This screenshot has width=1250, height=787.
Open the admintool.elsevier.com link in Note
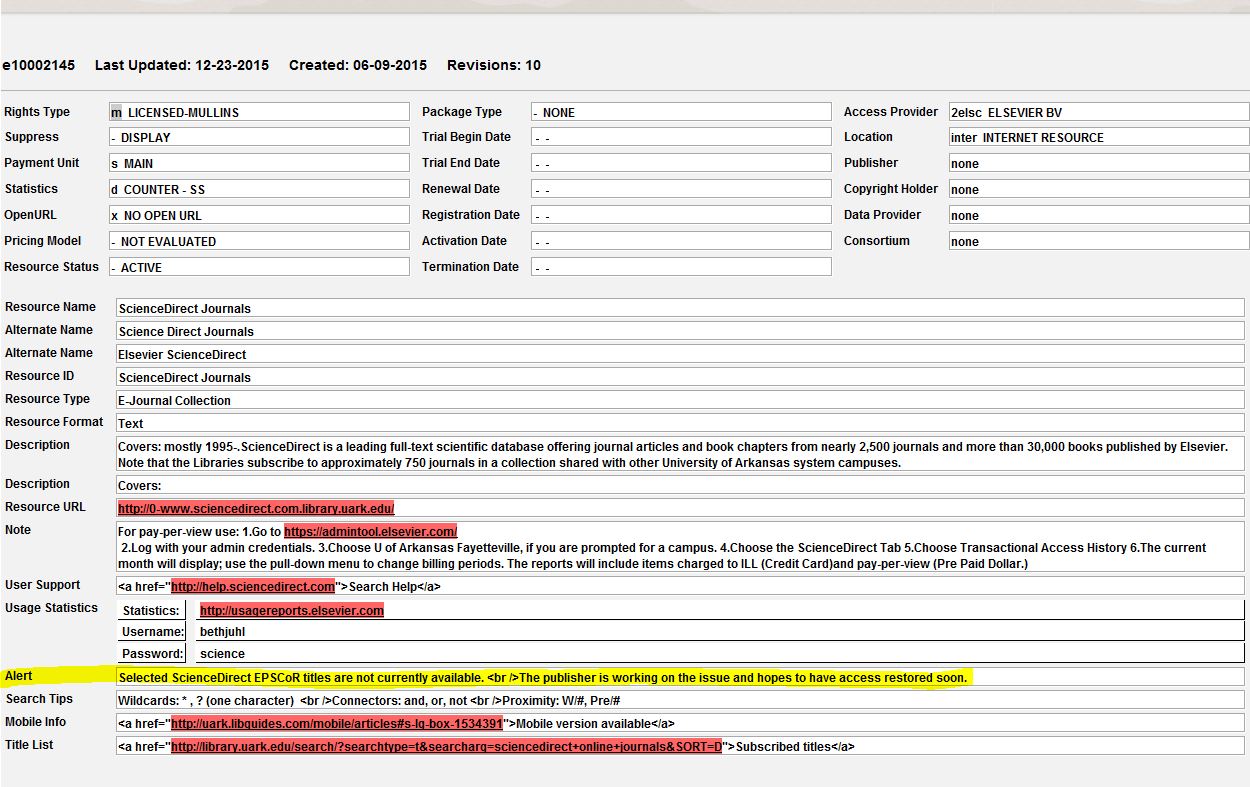pos(370,531)
